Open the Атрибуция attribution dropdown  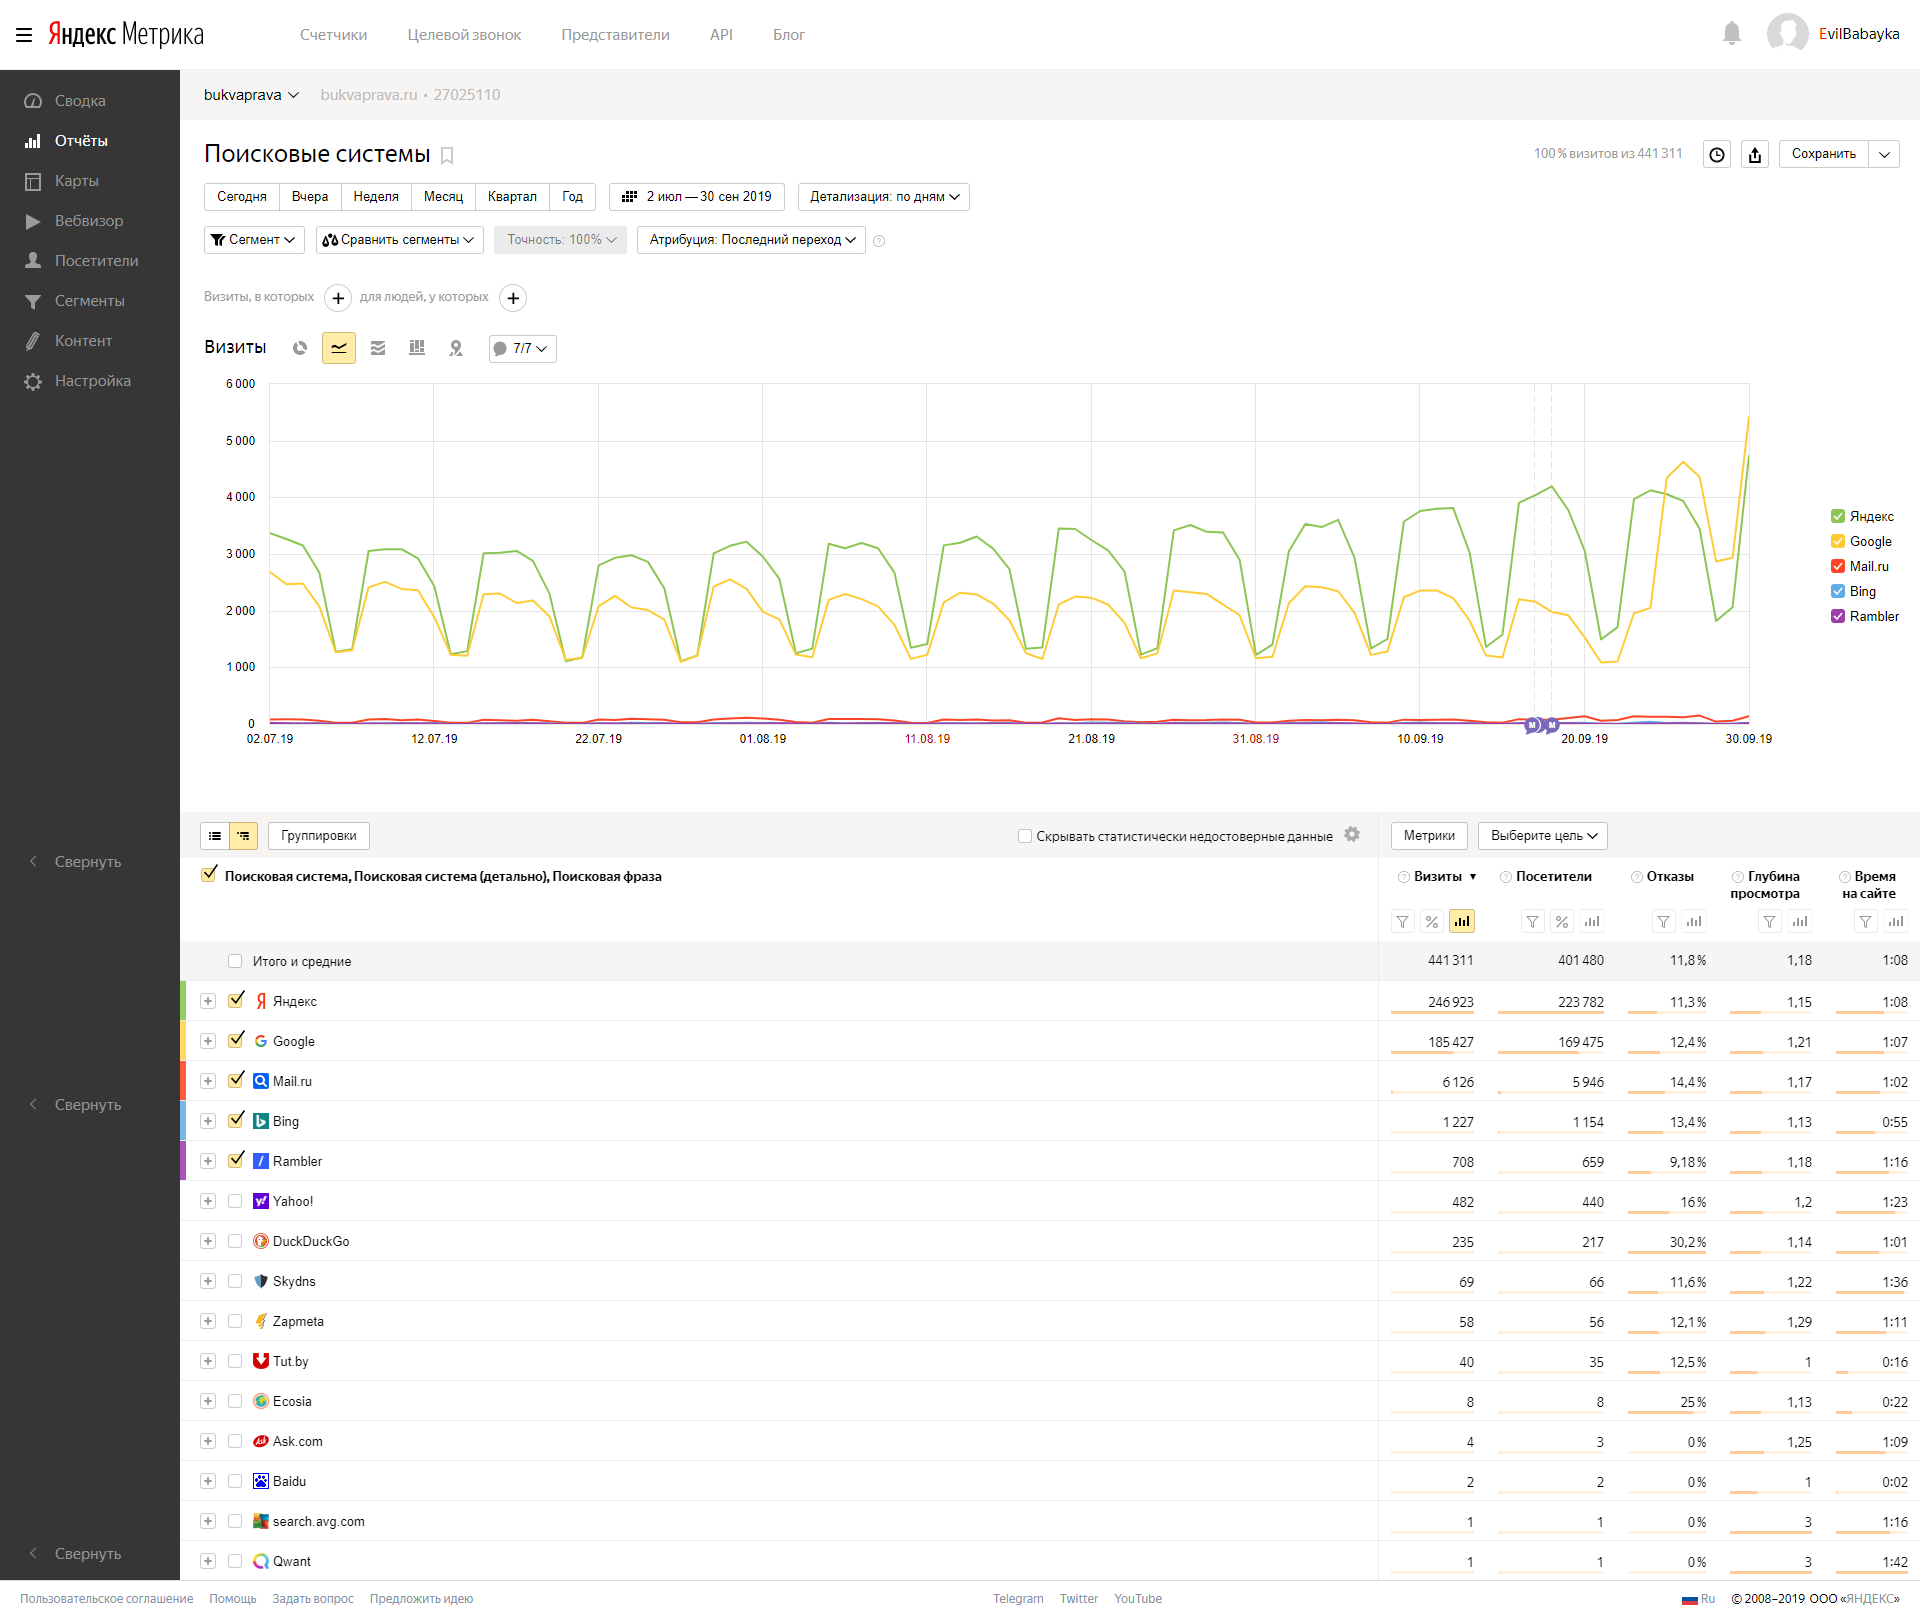click(751, 240)
